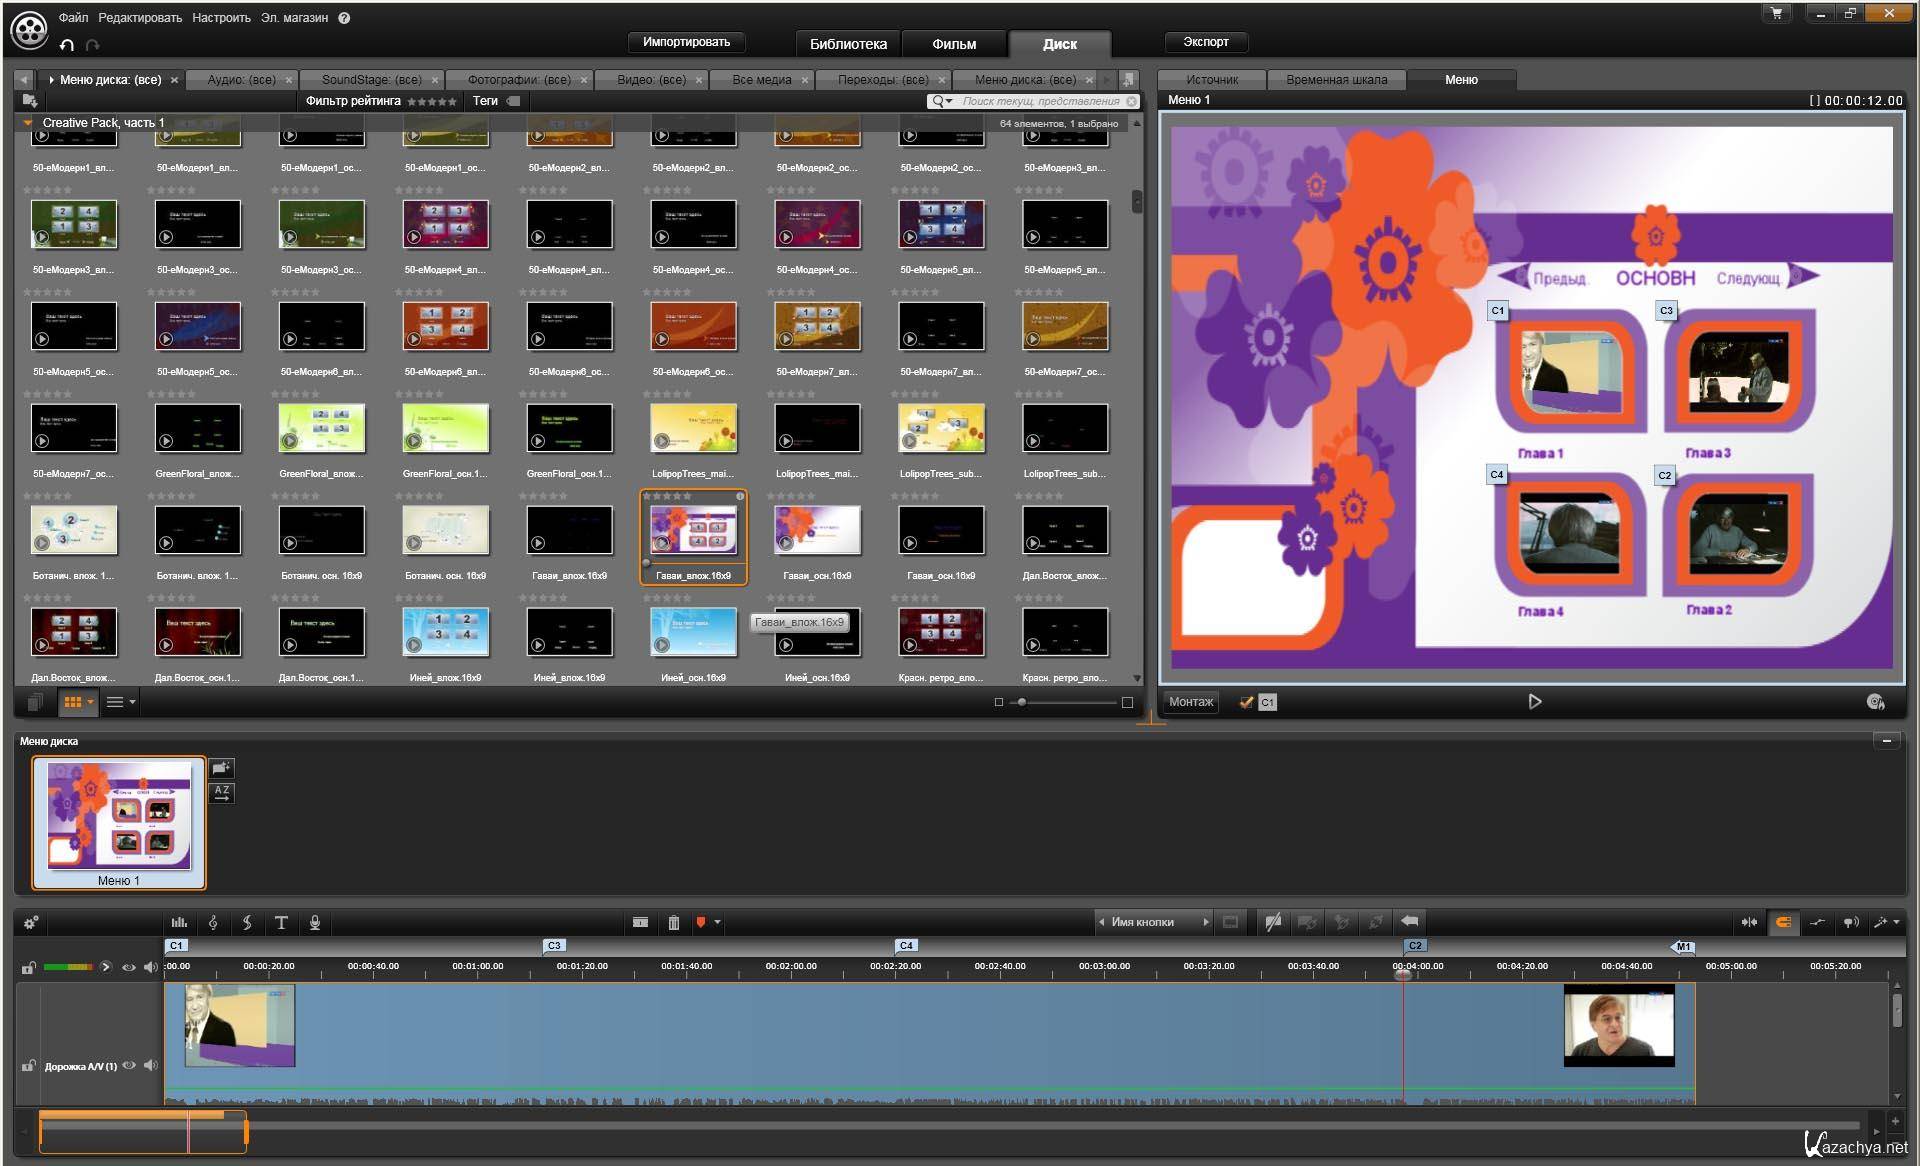Click the add chapter icon beside menu list
This screenshot has height=1166, width=1920.
pos(222,768)
